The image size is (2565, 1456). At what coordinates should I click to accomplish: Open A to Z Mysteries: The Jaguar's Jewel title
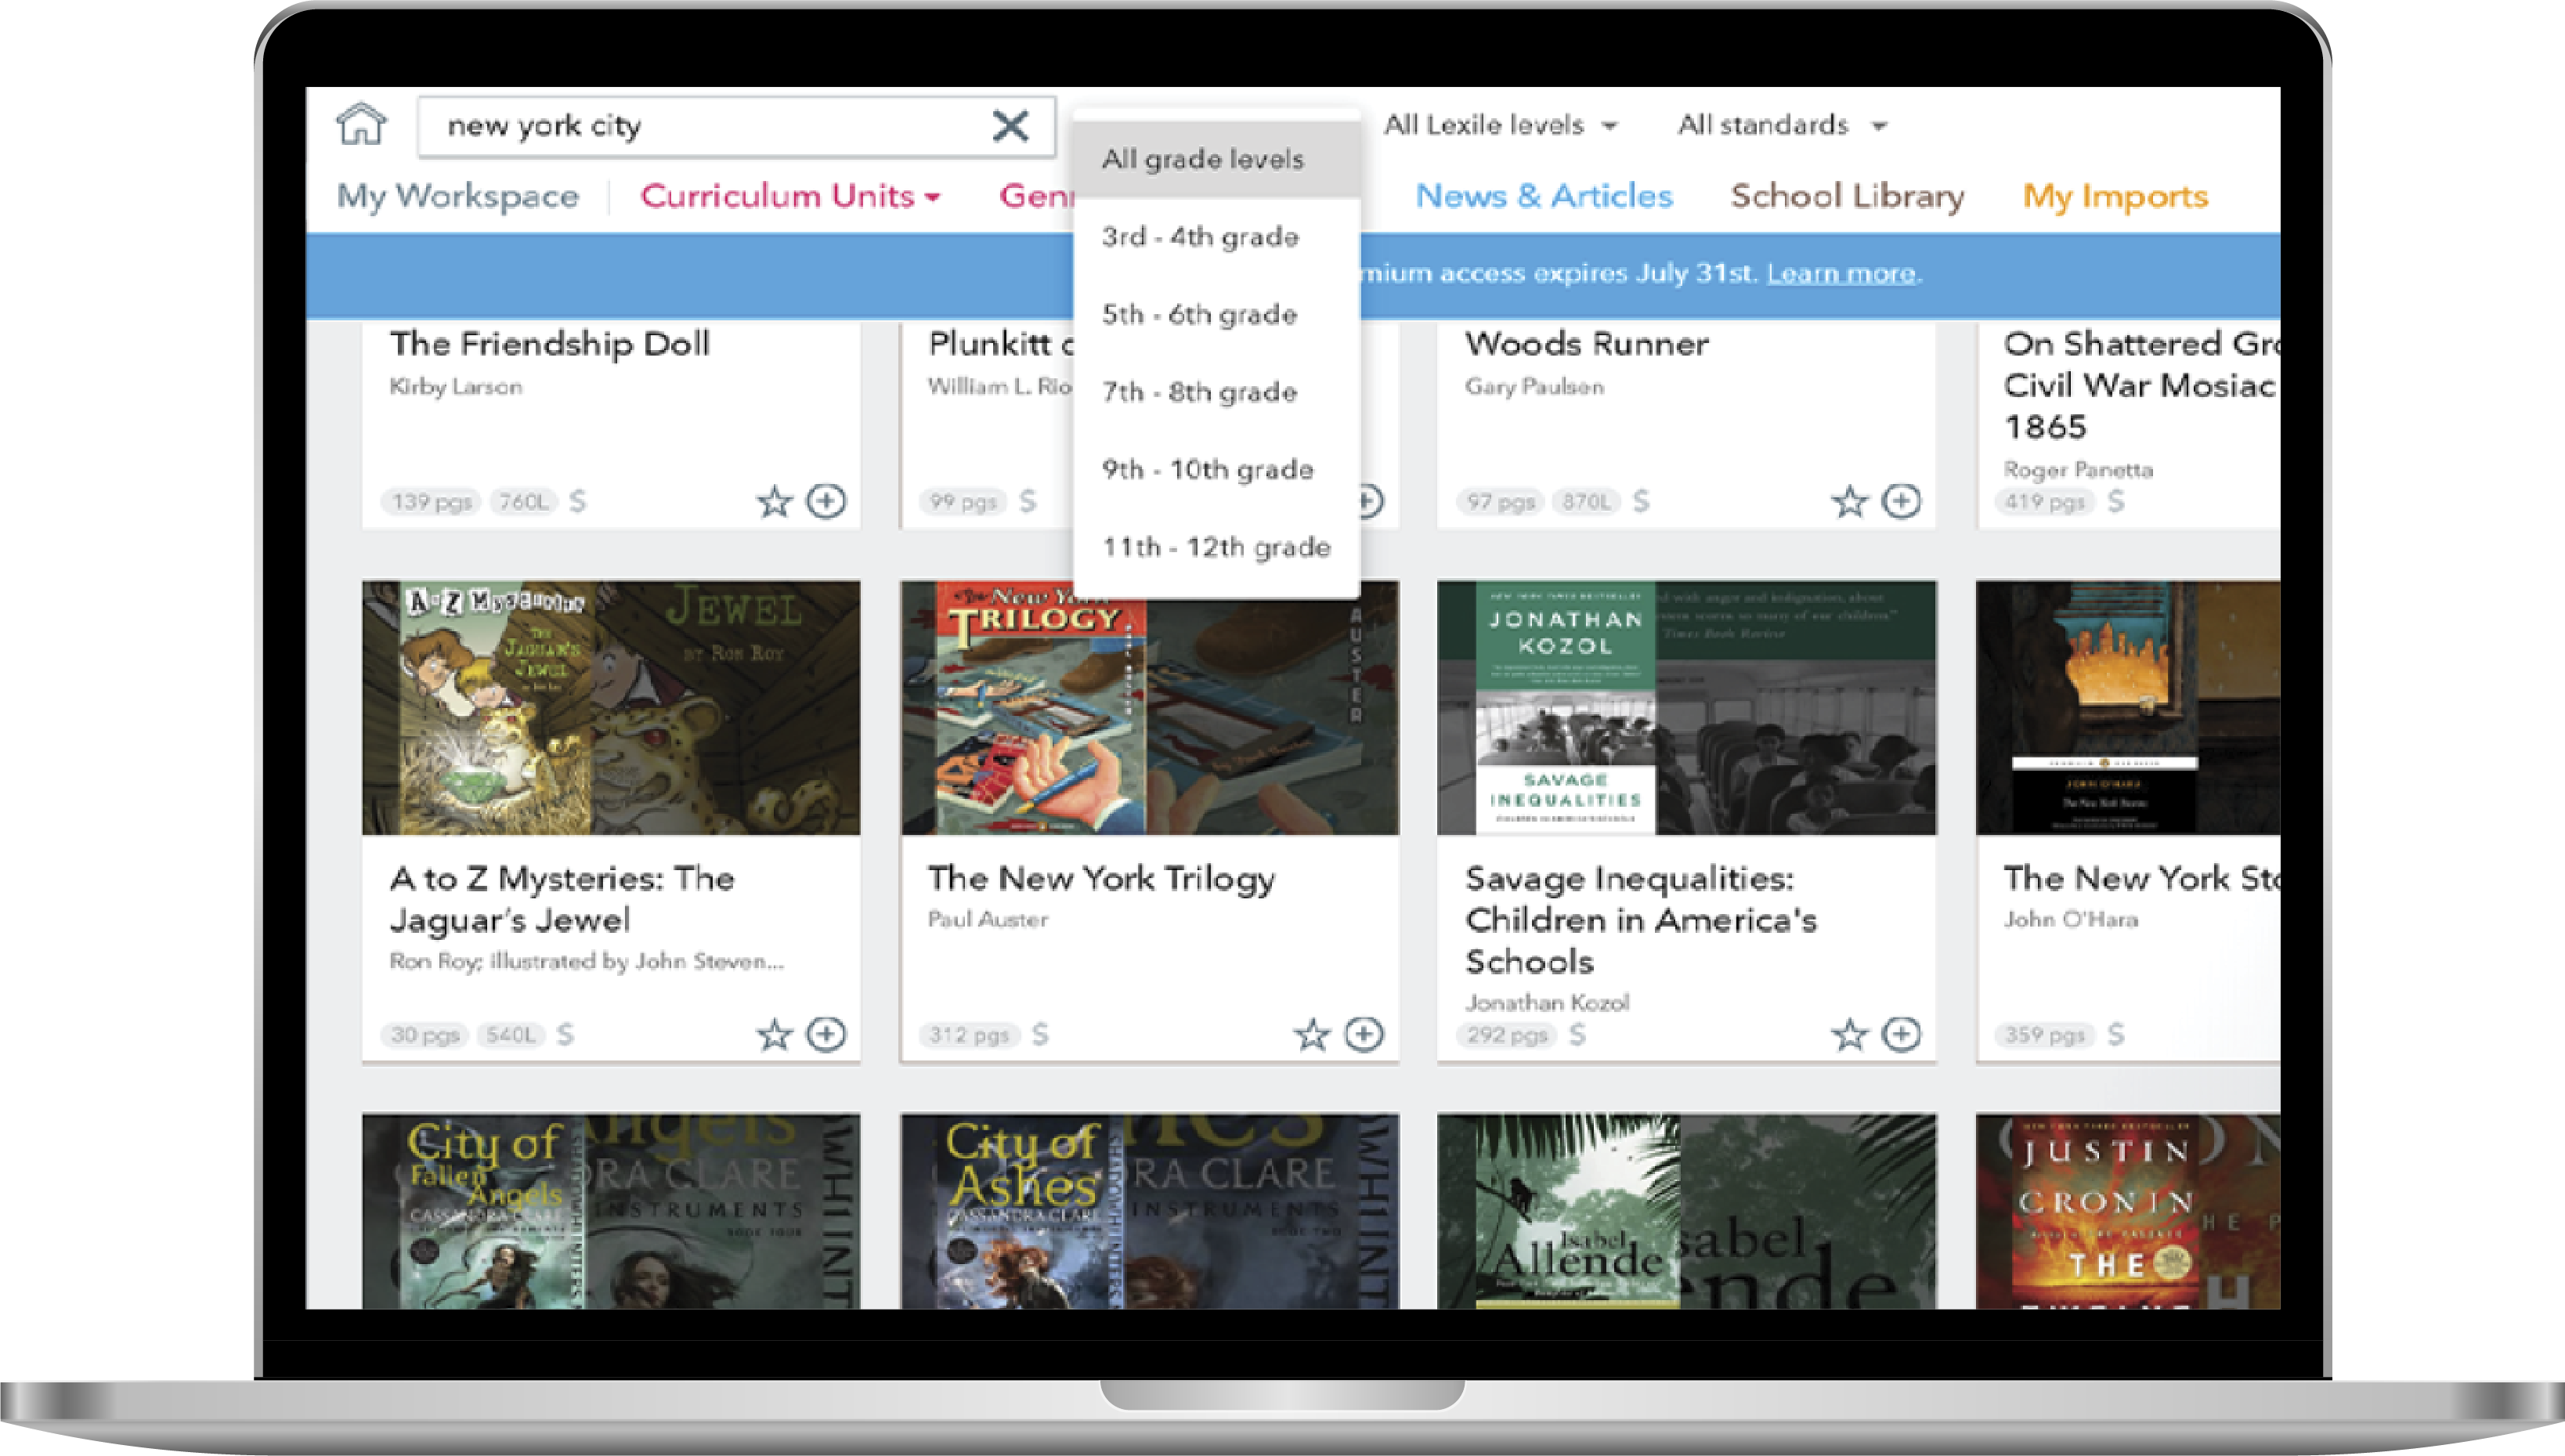click(x=562, y=899)
